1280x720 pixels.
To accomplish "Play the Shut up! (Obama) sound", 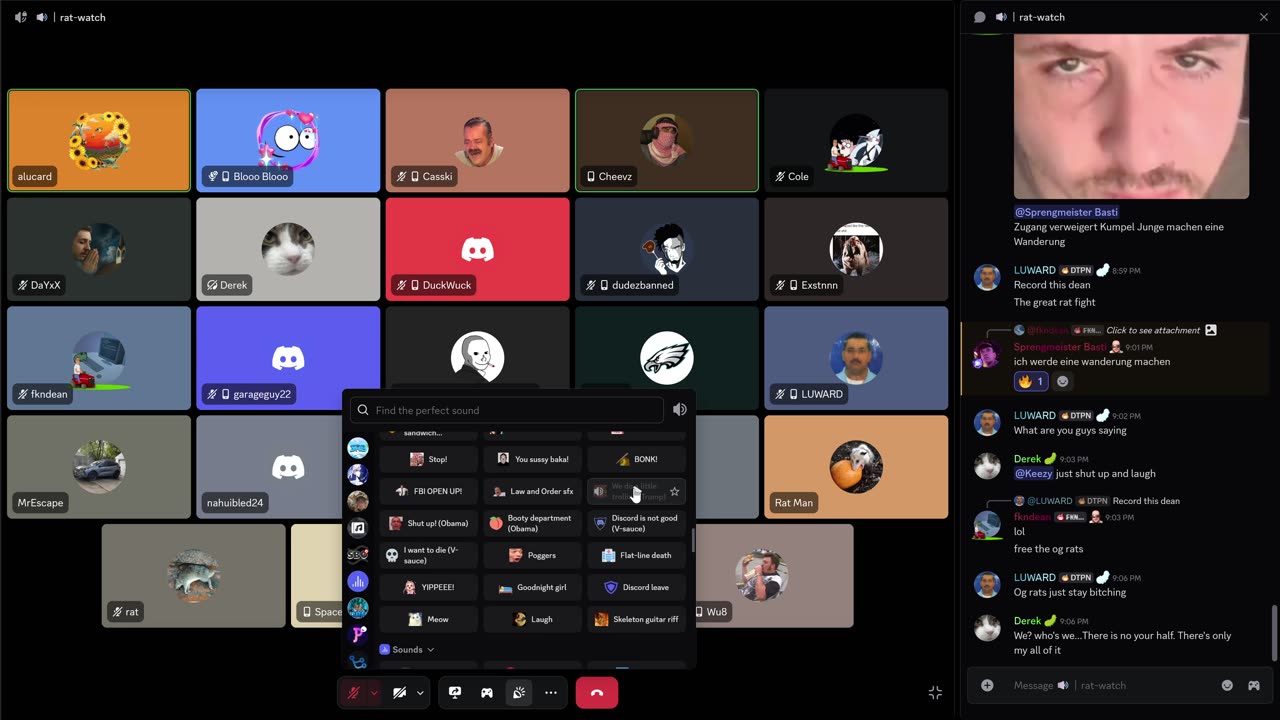I will pos(427,523).
